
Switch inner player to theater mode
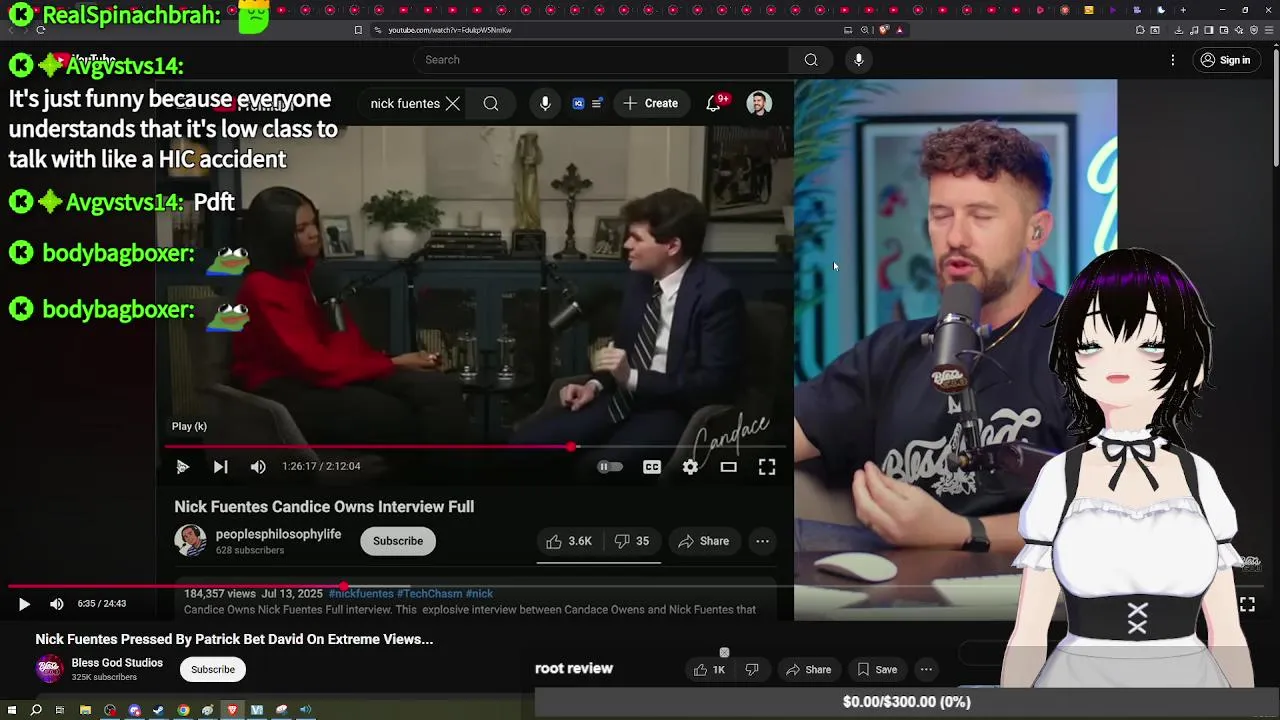pos(728,467)
